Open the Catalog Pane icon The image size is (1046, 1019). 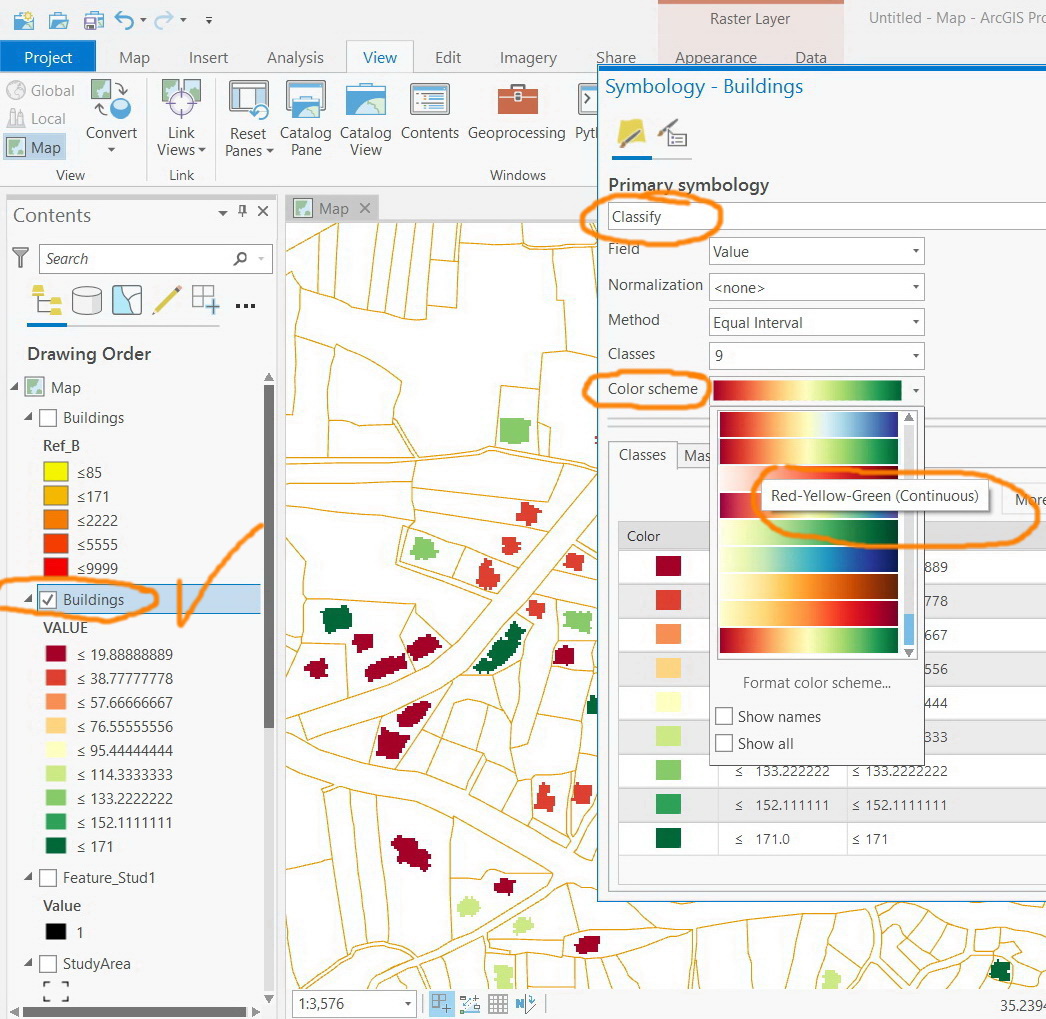coord(306,100)
